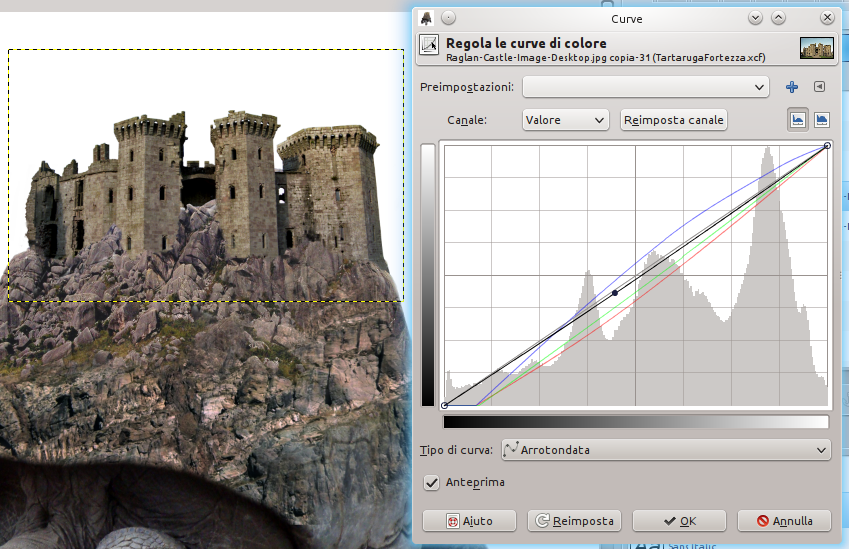Confirm curves with OK button
Screen dimensions: 849x549
pyautogui.click(x=679, y=521)
